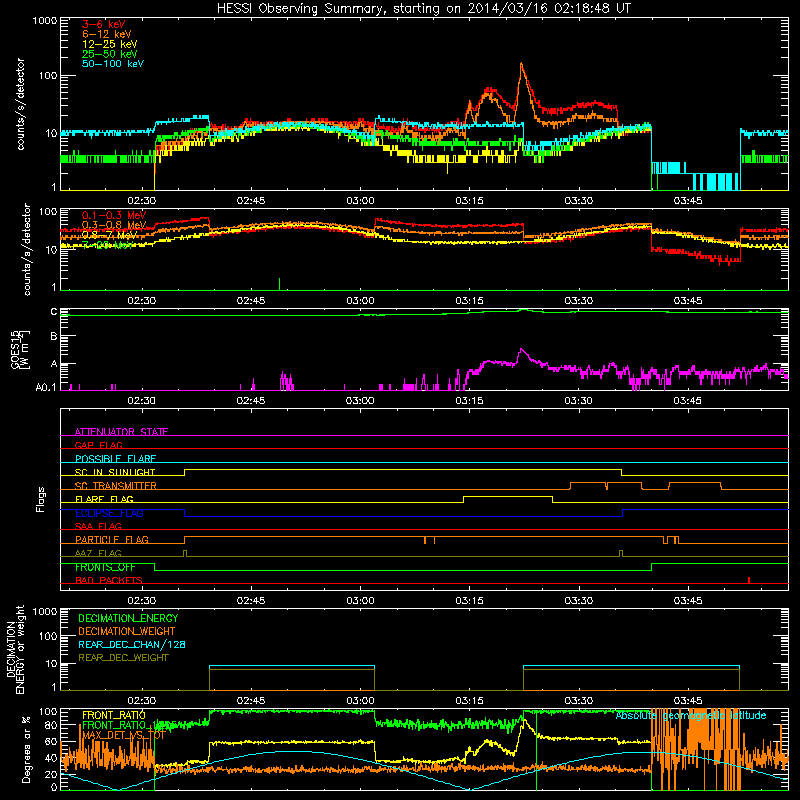
Task: Click the "03:45" time label under Flags plot
Action: pos(688,601)
